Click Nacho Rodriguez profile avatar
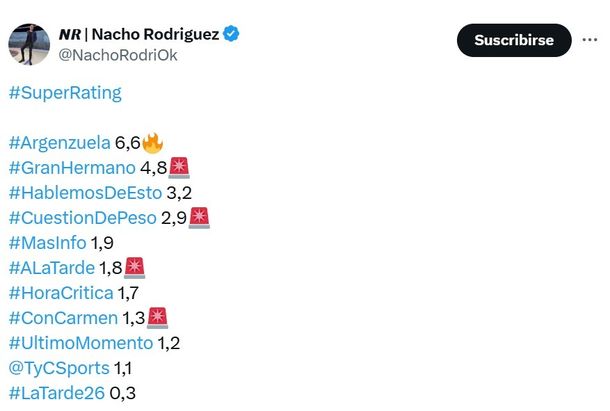The width and height of the screenshot is (610, 411). 29,44
